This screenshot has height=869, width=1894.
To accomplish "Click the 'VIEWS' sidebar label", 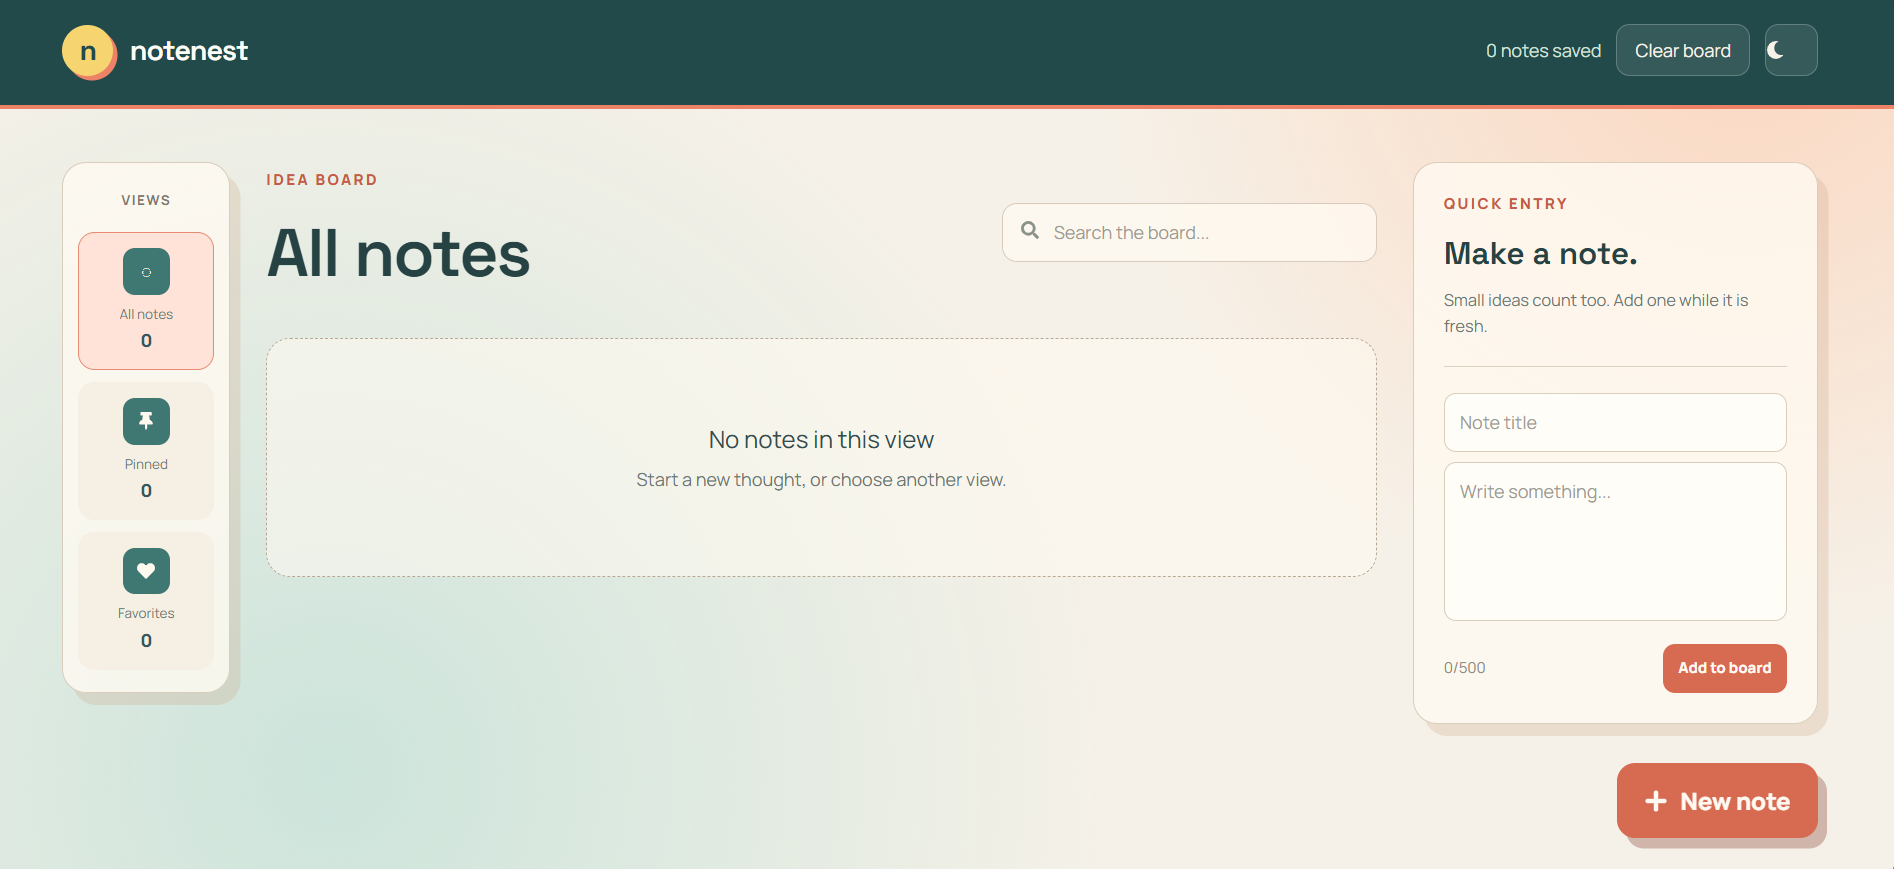I will pos(146,200).
